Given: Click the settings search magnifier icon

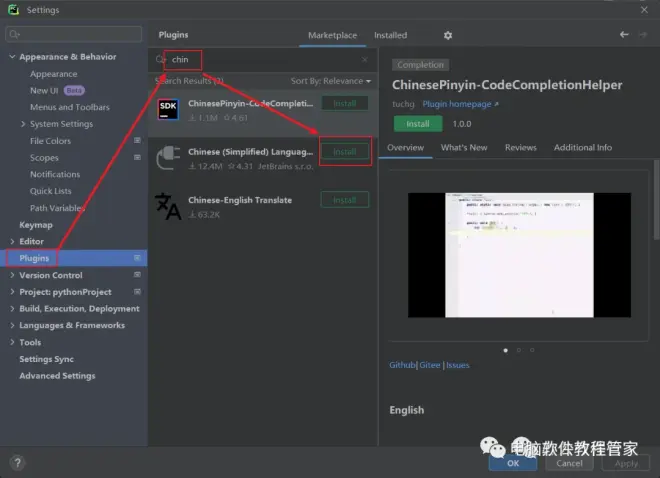Looking at the screenshot, I should 14,34.
